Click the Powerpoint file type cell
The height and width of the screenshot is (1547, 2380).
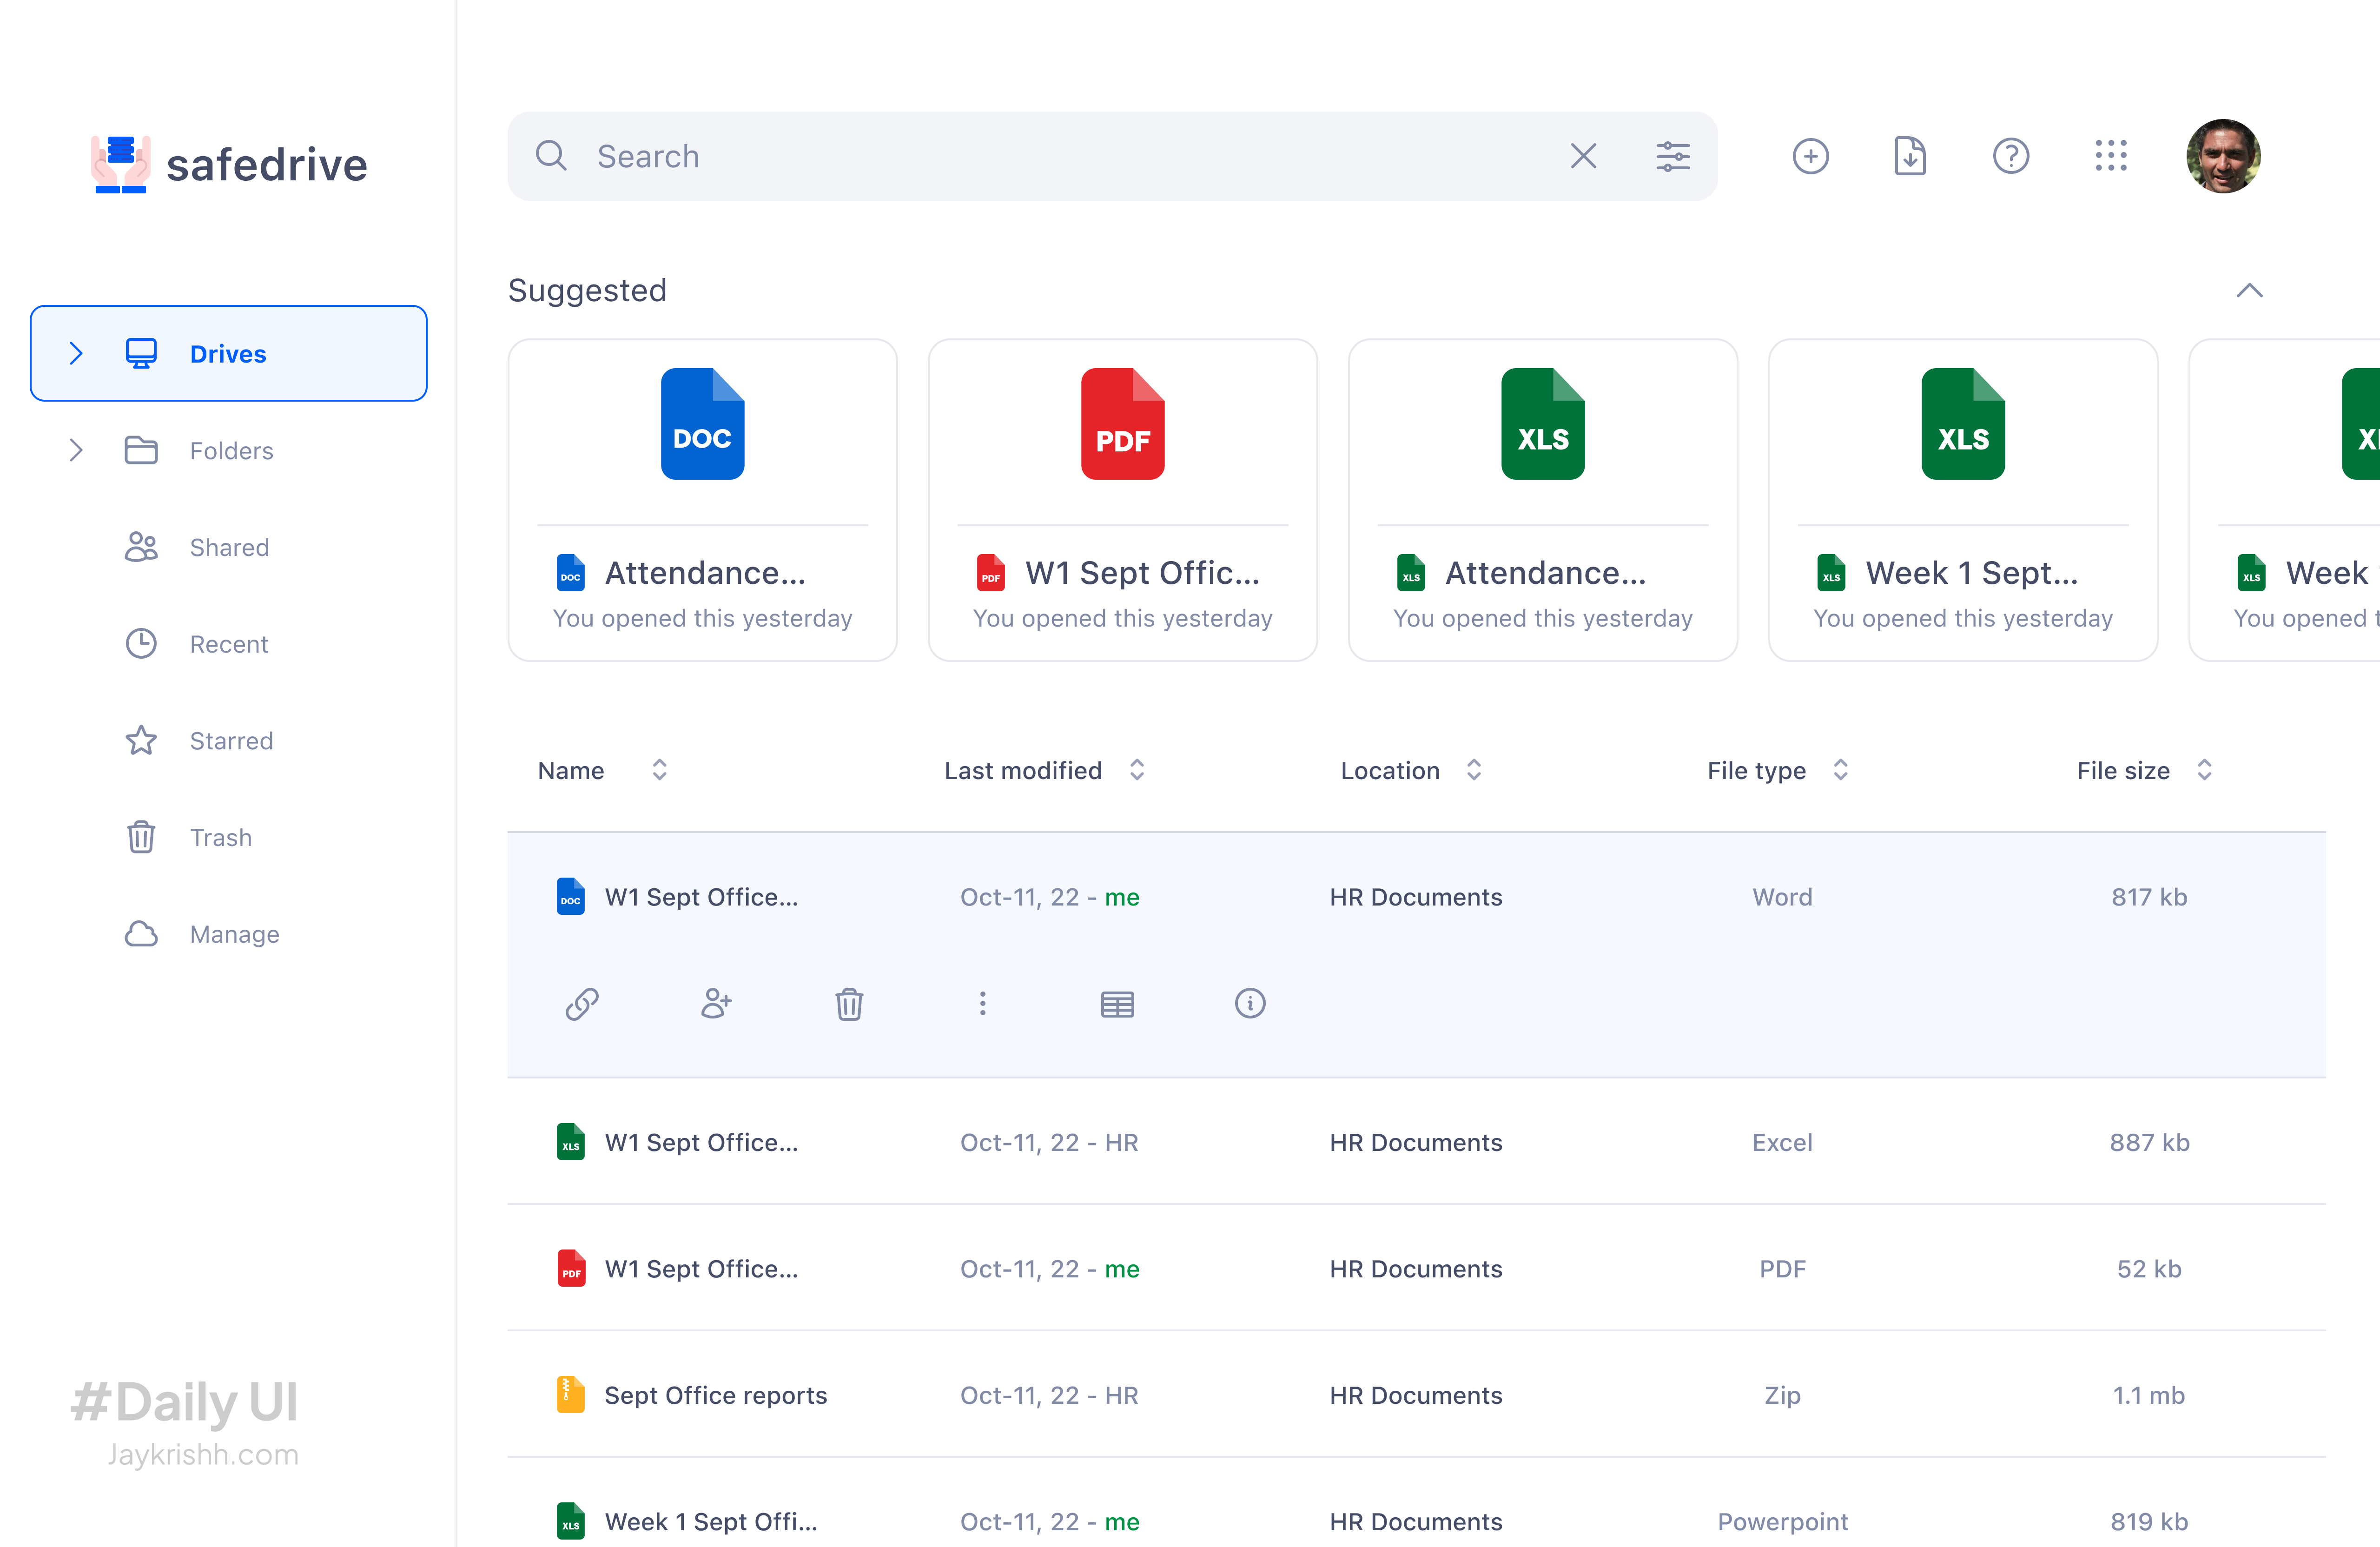(x=1782, y=1521)
